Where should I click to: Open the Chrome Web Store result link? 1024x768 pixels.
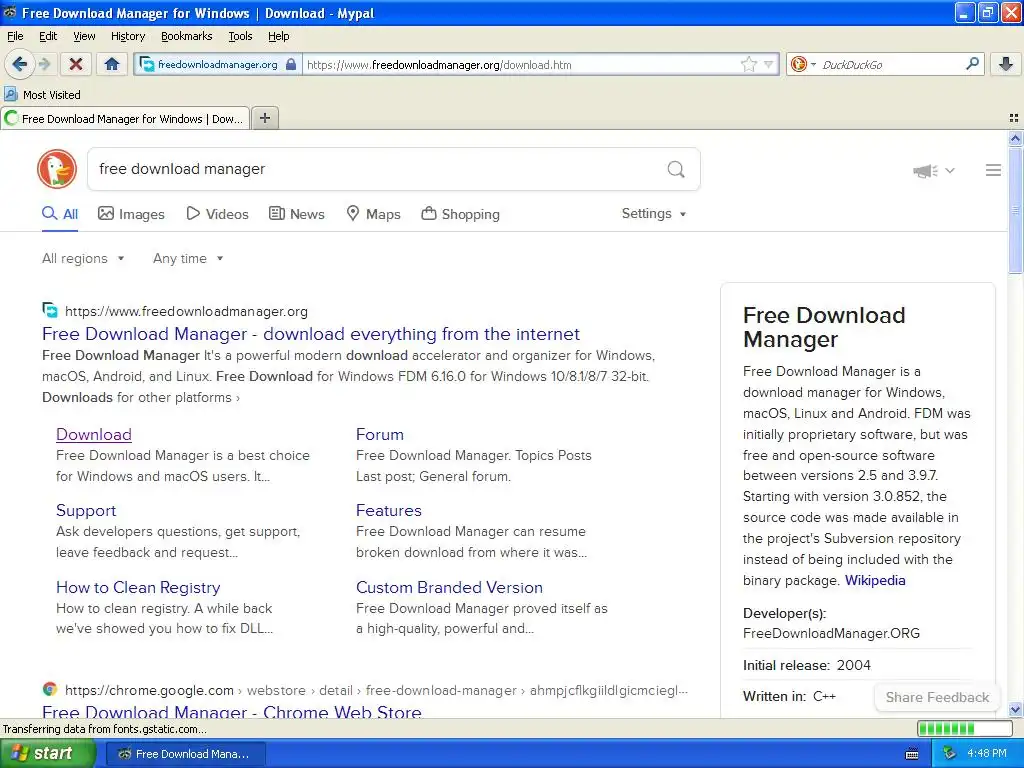[232, 711]
